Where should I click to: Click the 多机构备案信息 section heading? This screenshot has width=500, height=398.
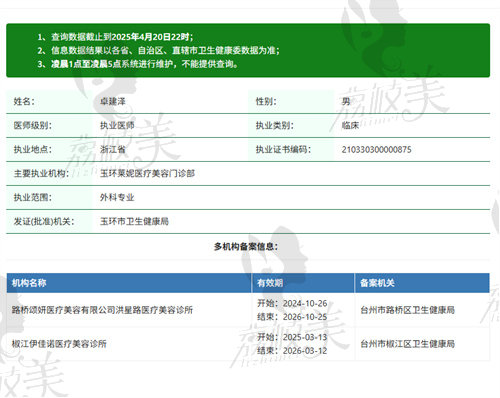pyautogui.click(x=246, y=247)
